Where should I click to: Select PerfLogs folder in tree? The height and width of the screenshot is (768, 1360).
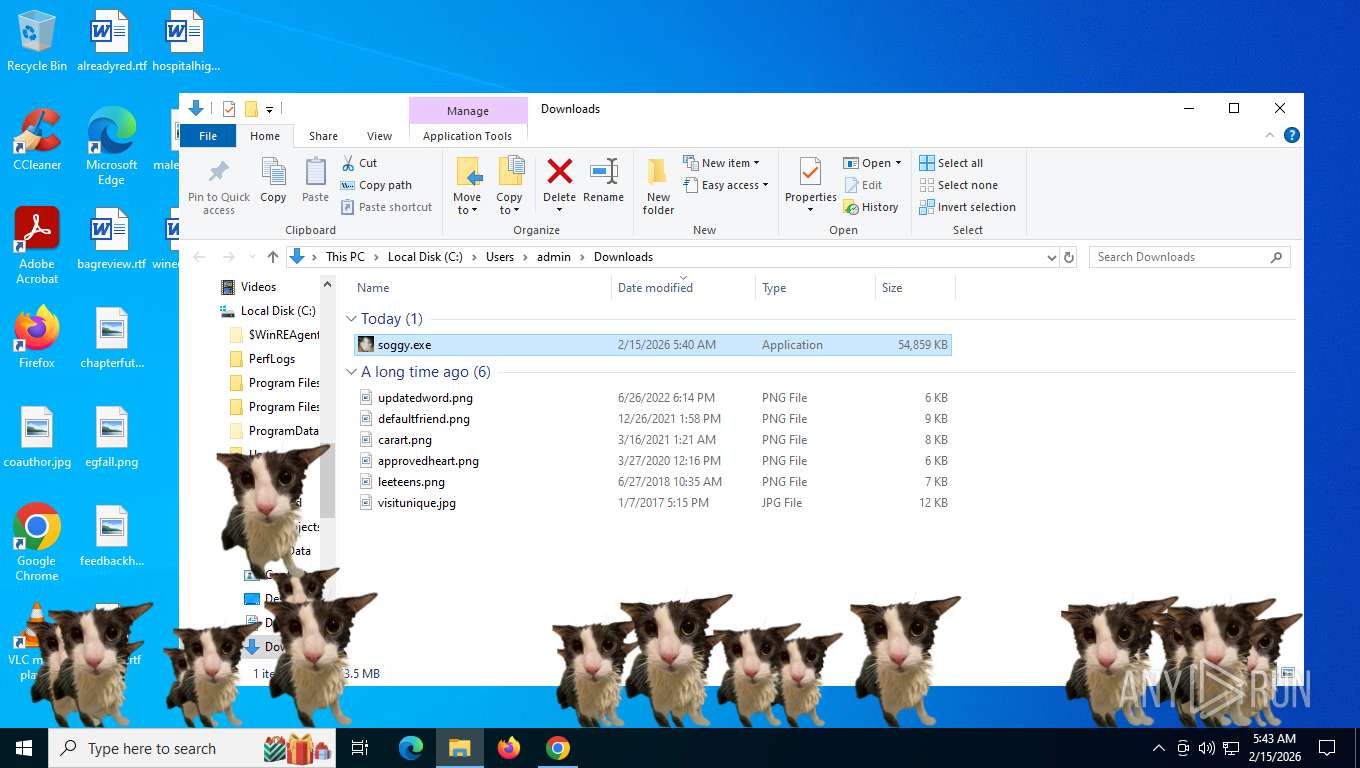[271, 359]
